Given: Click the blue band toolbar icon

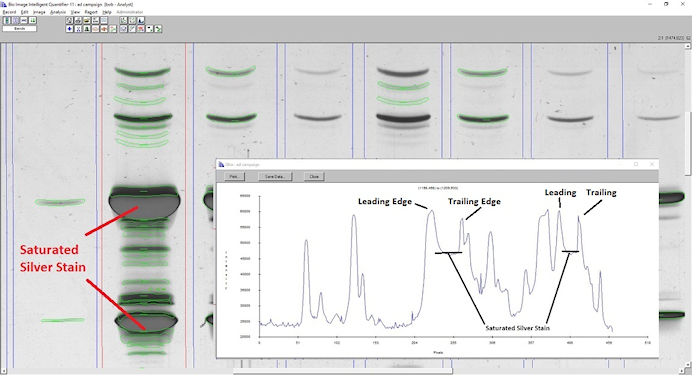Looking at the screenshot, I should [24, 20].
